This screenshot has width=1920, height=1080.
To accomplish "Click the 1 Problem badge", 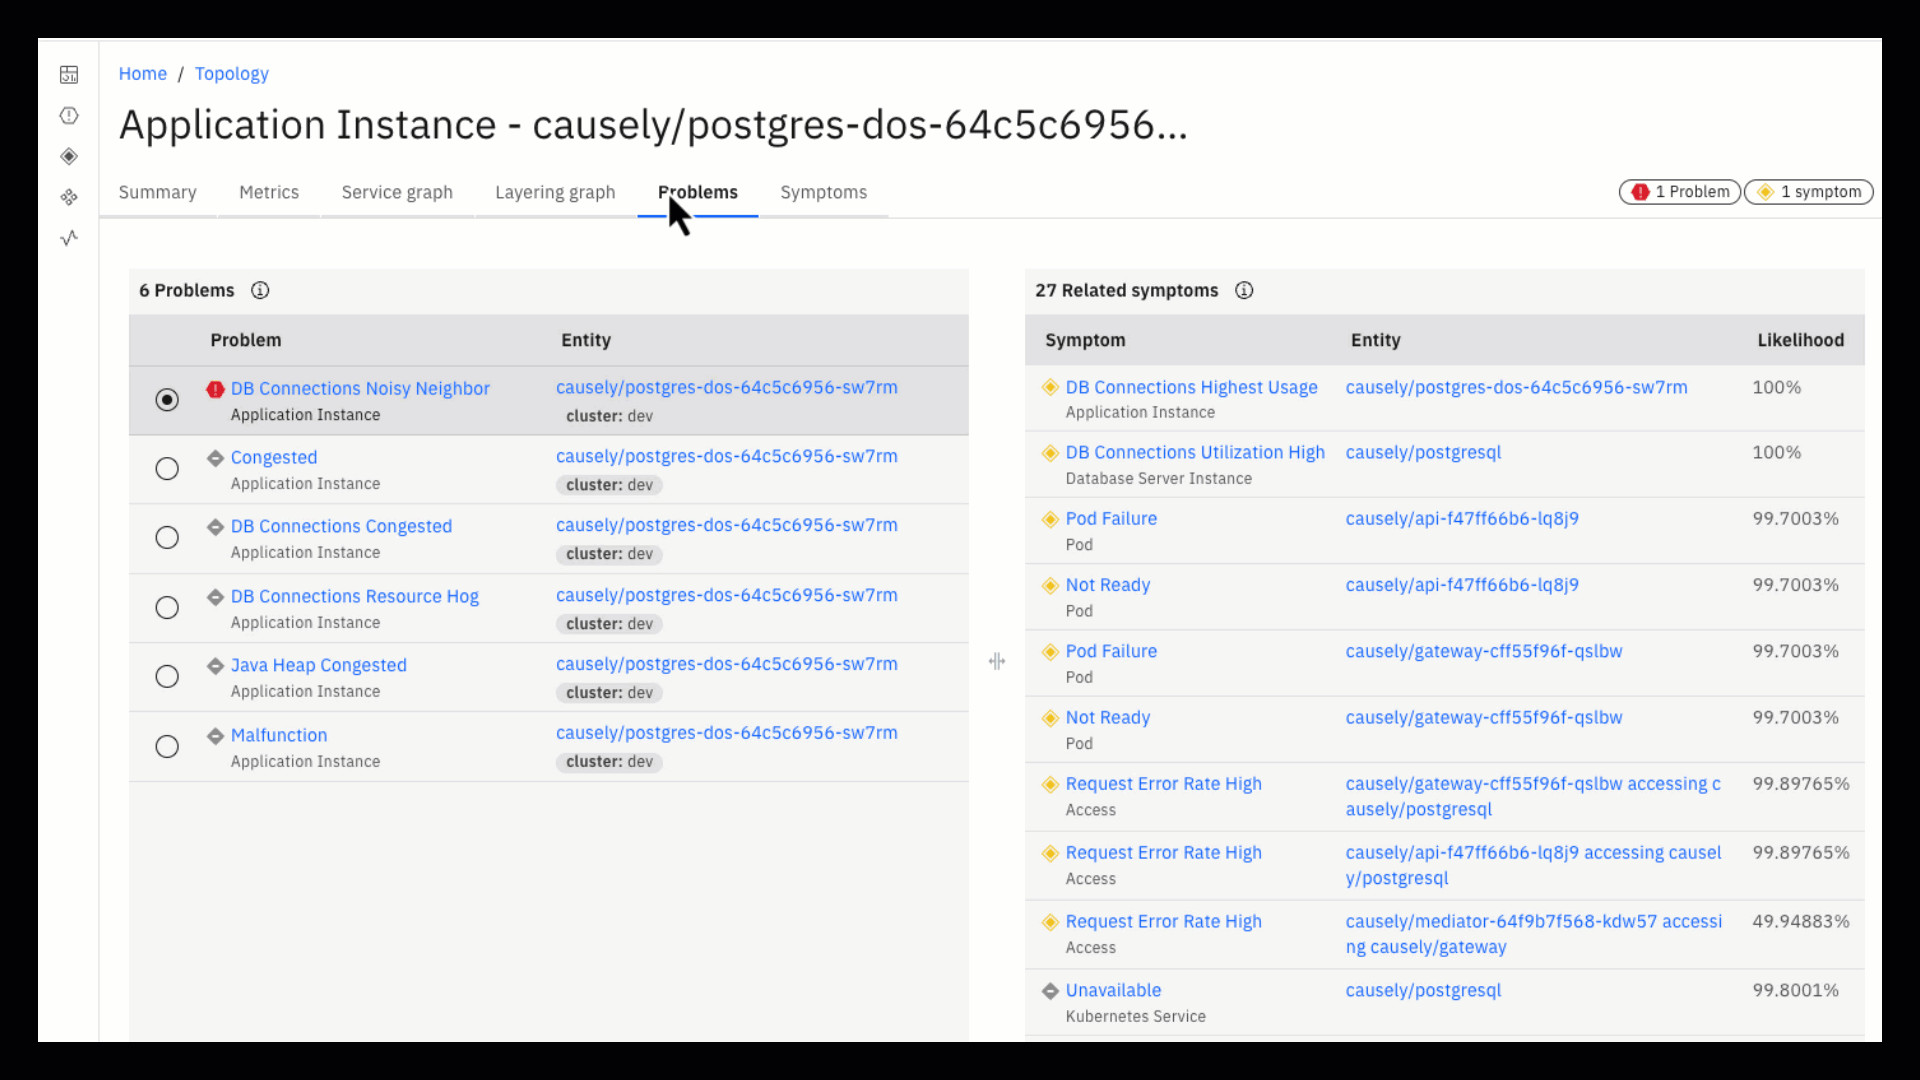I will point(1680,192).
